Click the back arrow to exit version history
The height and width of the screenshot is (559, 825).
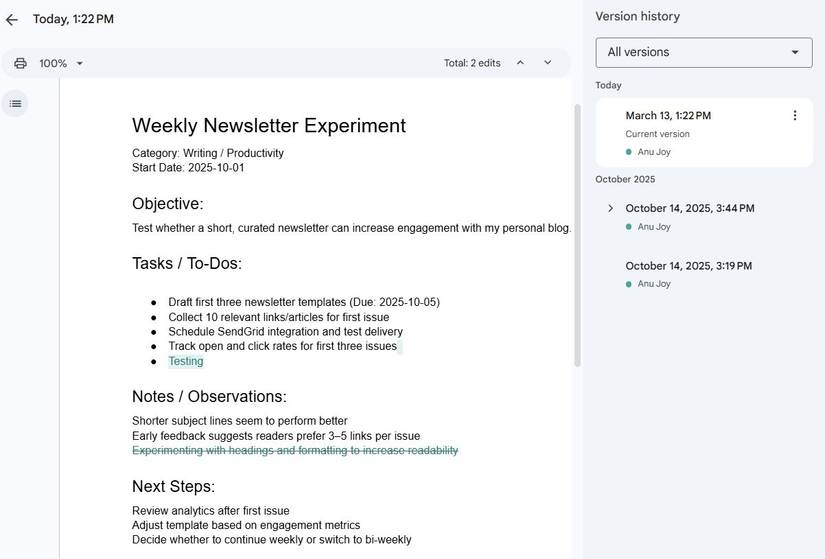[x=12, y=20]
